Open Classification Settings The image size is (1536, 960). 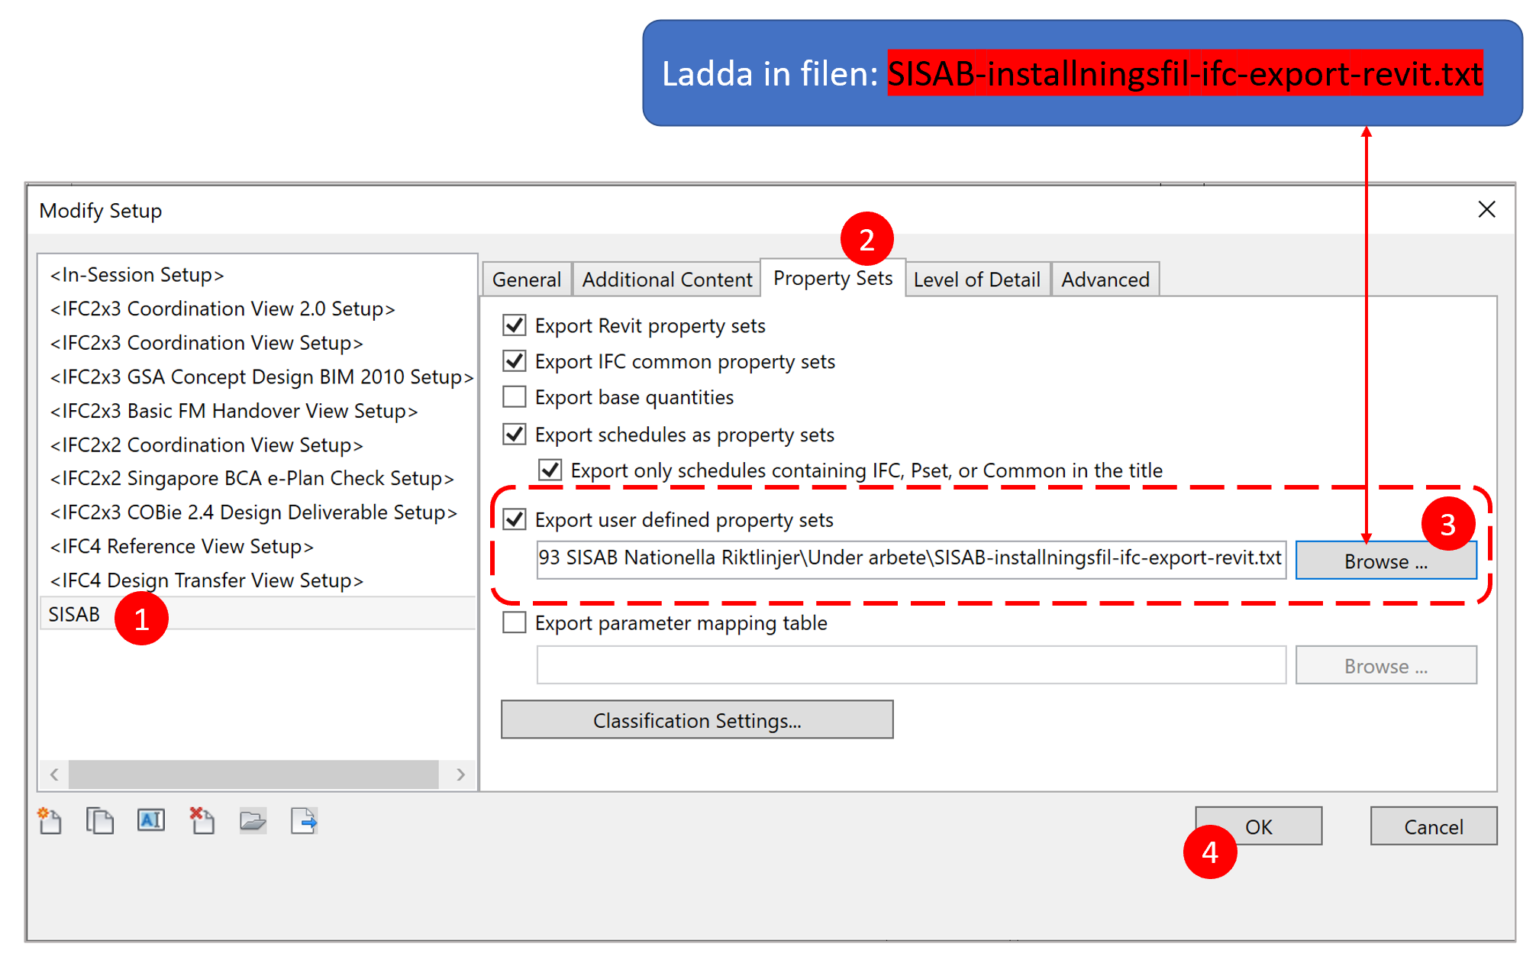tap(697, 720)
